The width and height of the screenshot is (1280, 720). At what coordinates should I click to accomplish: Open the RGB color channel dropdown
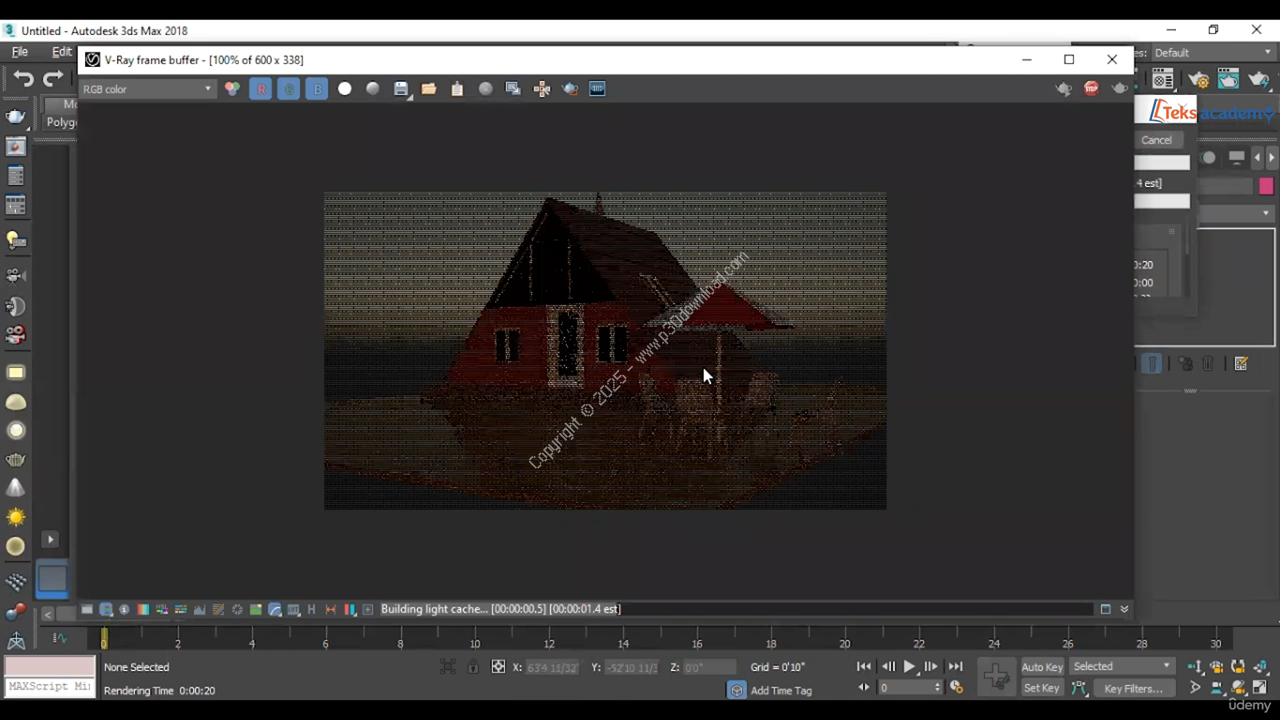click(147, 89)
